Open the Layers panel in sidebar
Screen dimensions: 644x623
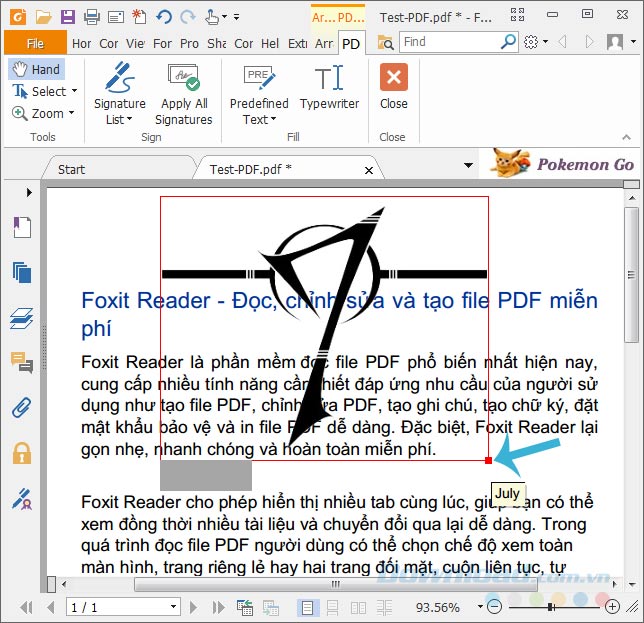click(22, 318)
